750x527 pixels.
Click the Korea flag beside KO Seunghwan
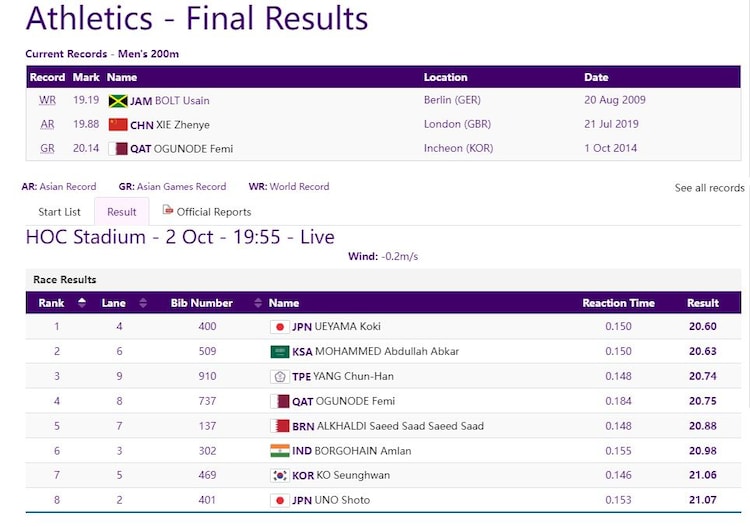point(280,476)
